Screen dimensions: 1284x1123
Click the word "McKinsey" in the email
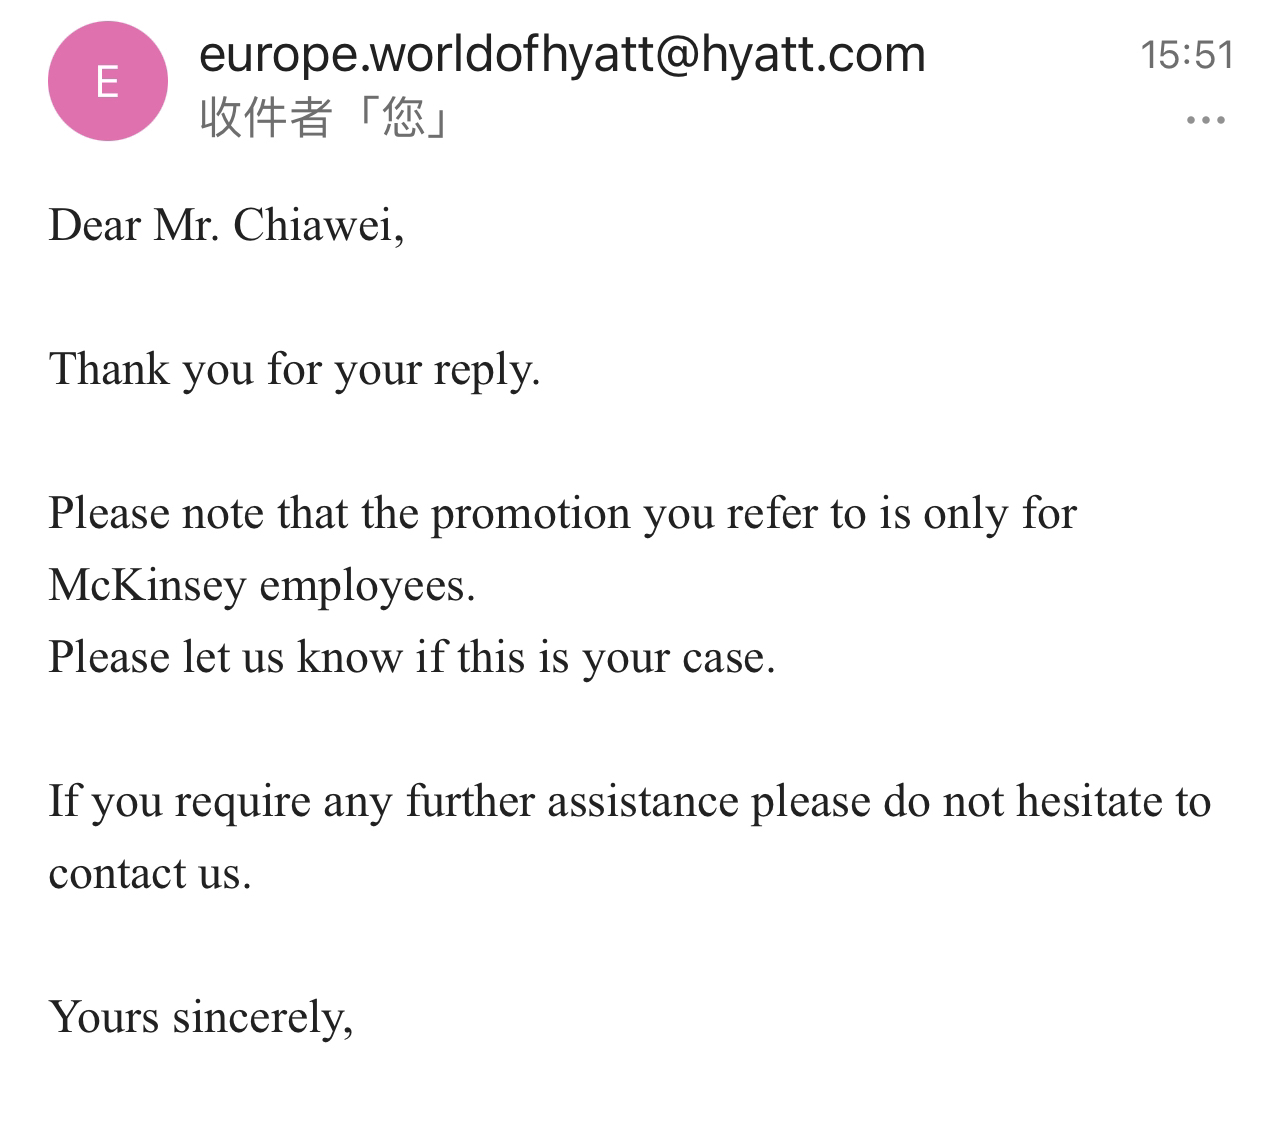146,586
